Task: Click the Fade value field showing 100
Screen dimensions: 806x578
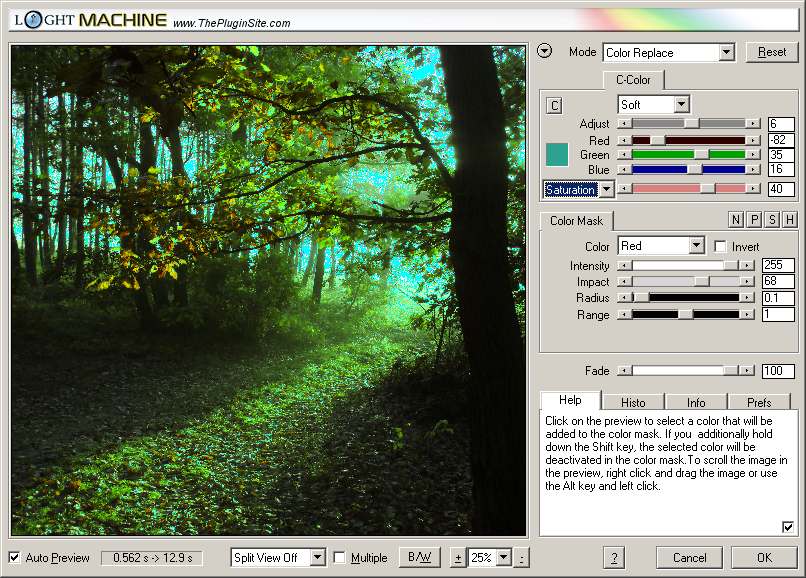Action: [x=778, y=371]
